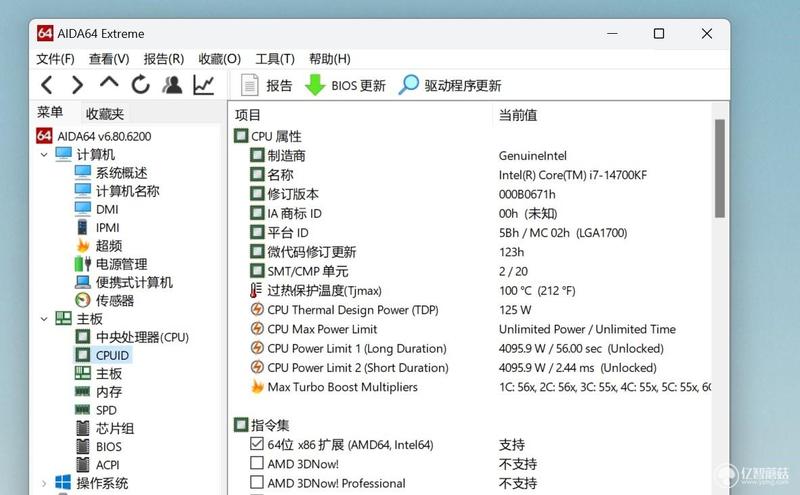Toggle the 64位 x86 扩展 checkbox
This screenshot has width=800, height=495.
[x=257, y=444]
